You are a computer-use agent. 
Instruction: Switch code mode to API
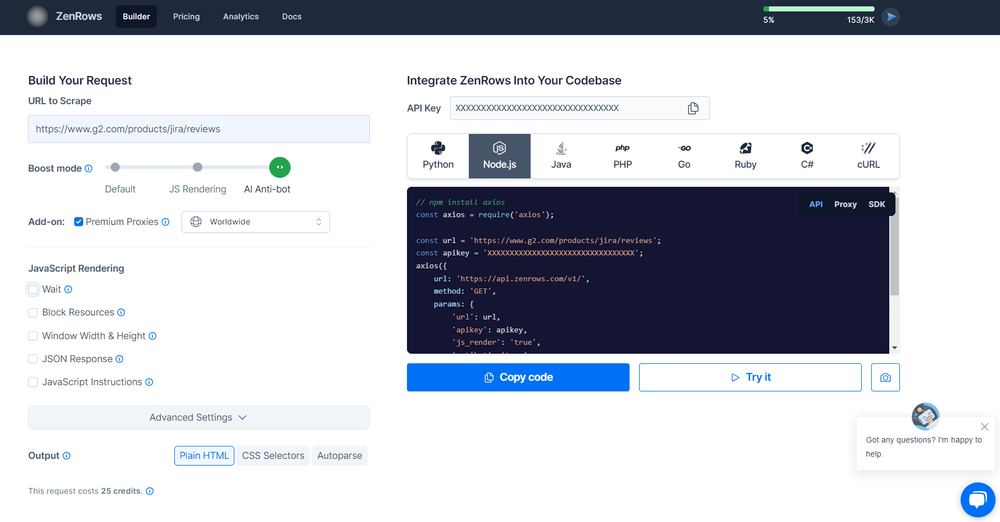tap(816, 204)
